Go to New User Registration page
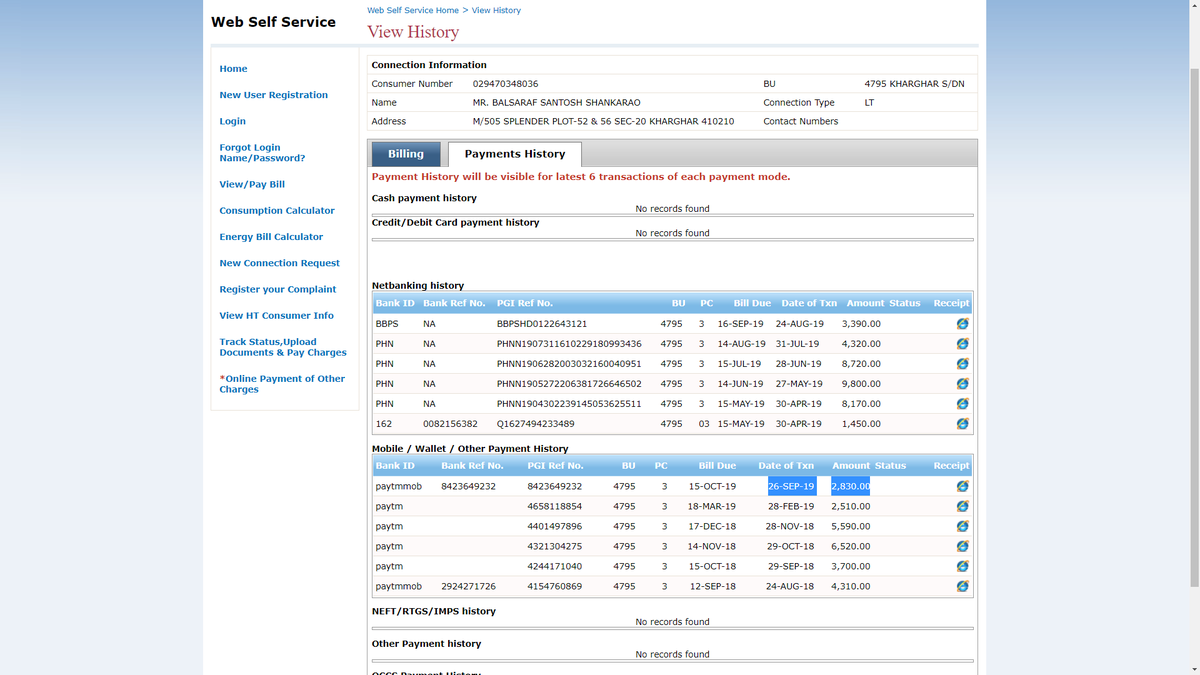 click(x=273, y=94)
